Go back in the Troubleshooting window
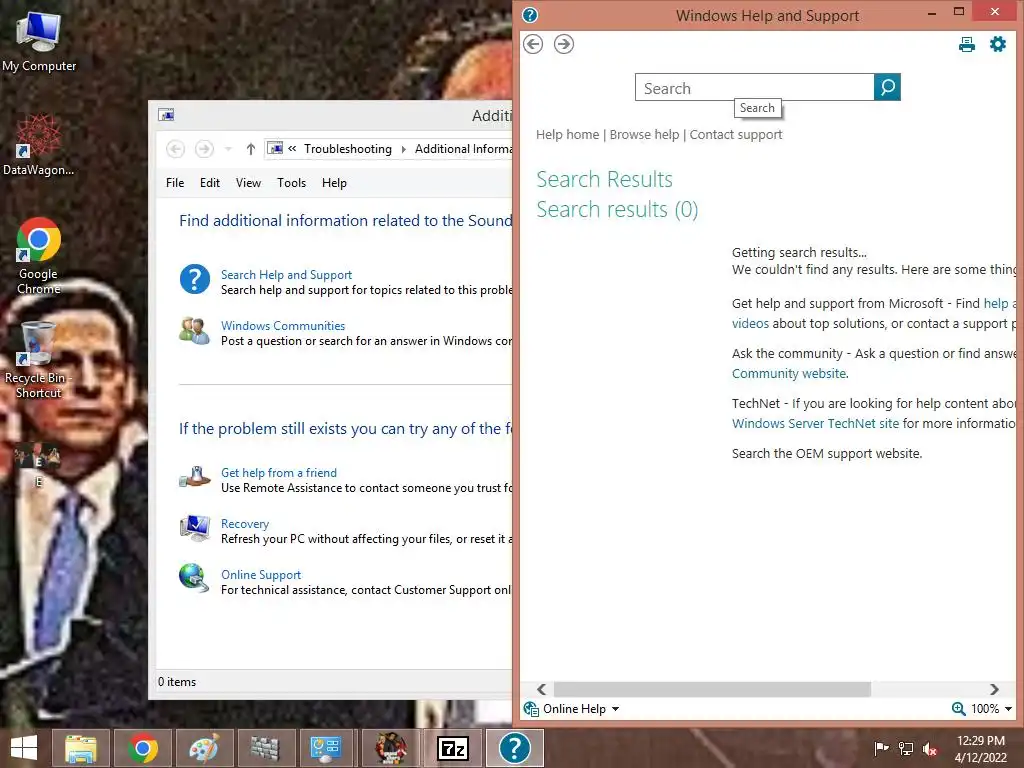Image resolution: width=1024 pixels, height=768 pixels. (175, 149)
